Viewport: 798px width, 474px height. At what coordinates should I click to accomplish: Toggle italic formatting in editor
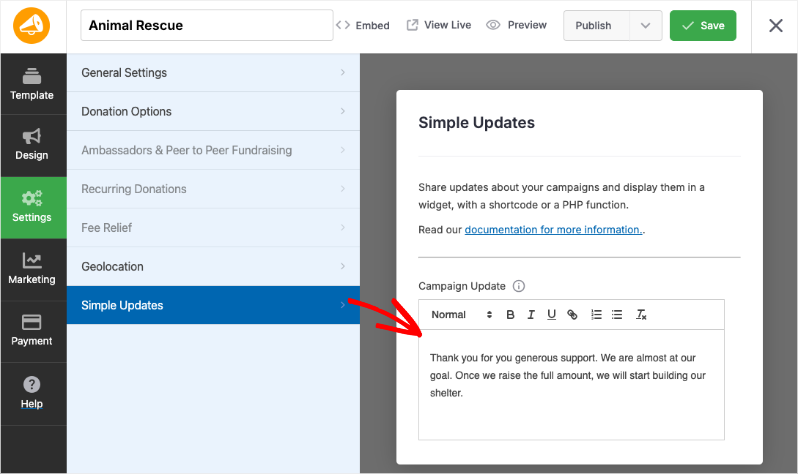pyautogui.click(x=531, y=315)
